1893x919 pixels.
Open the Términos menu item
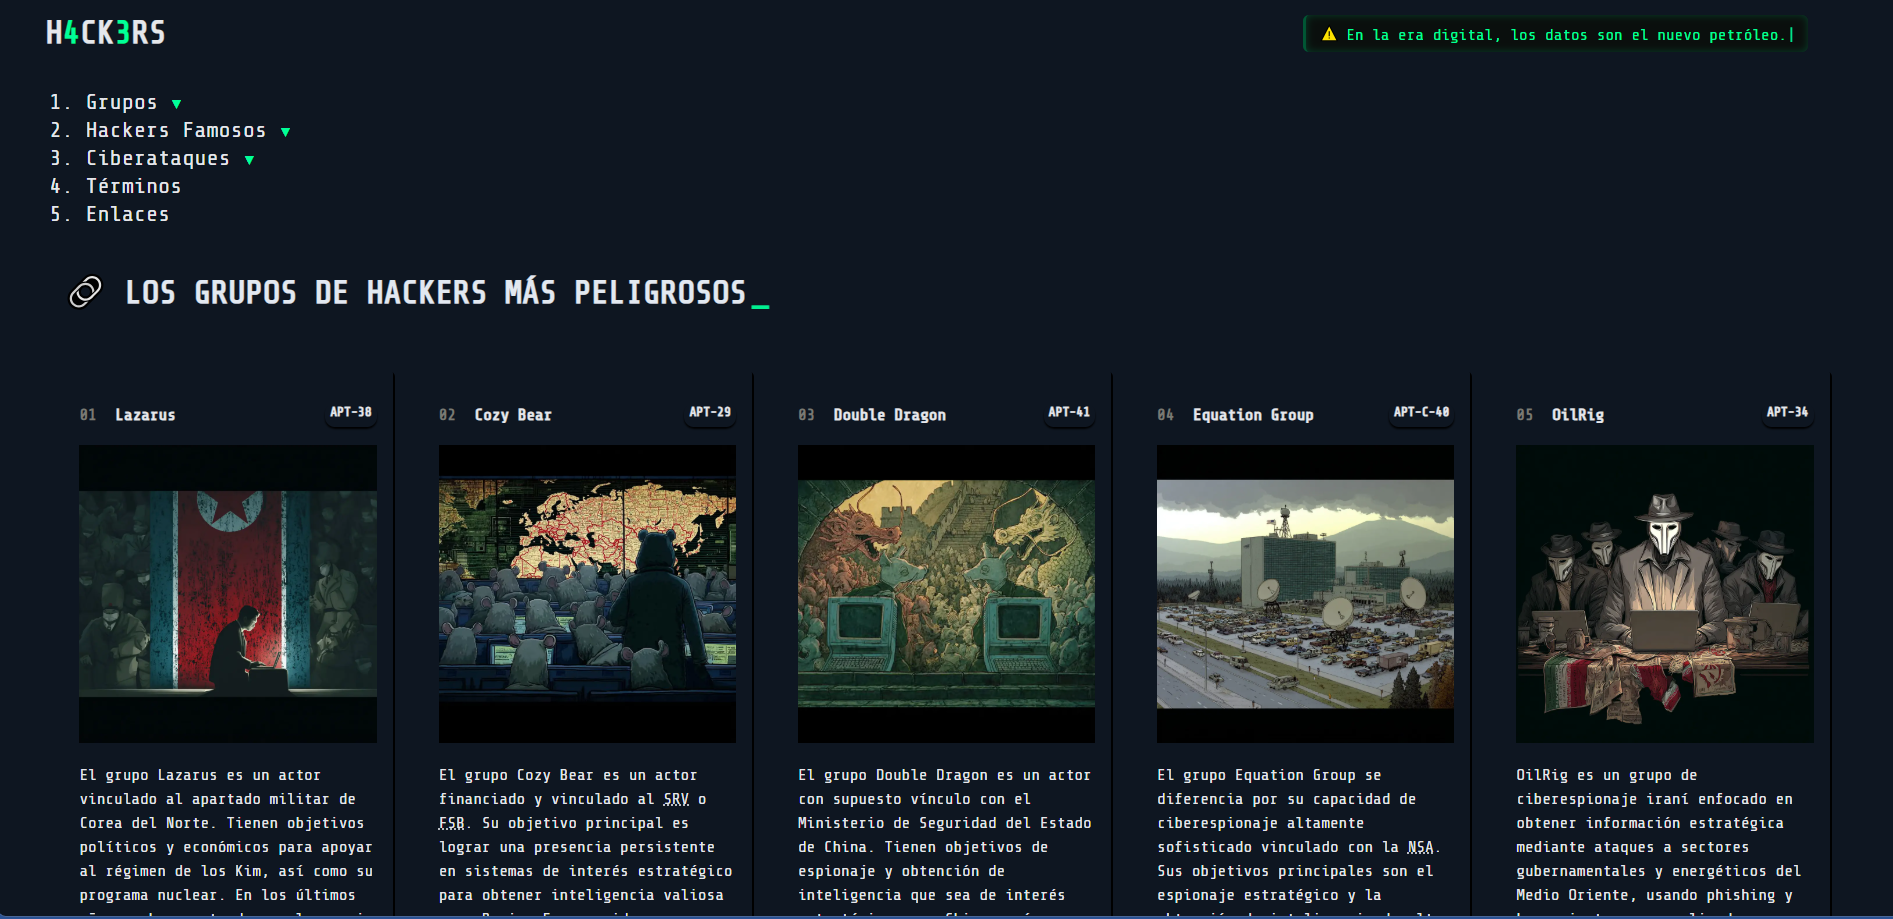[133, 187]
